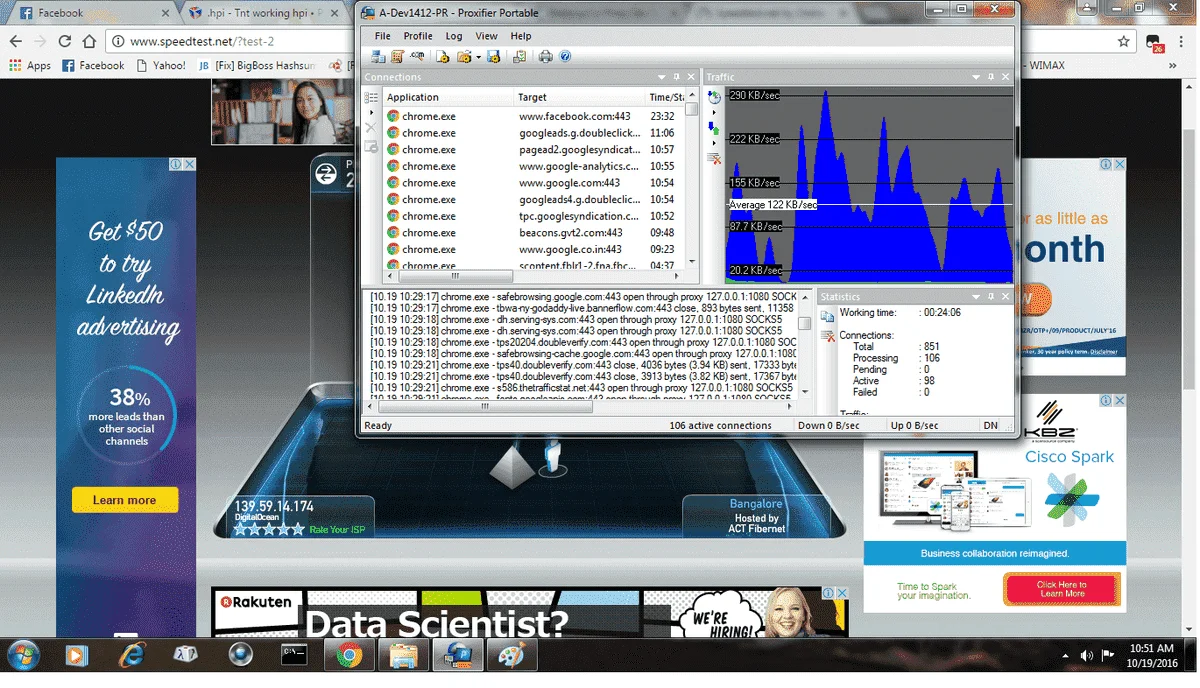The width and height of the screenshot is (1200, 688).
Task: Click the Chrome back arrow
Action: click(x=16, y=42)
